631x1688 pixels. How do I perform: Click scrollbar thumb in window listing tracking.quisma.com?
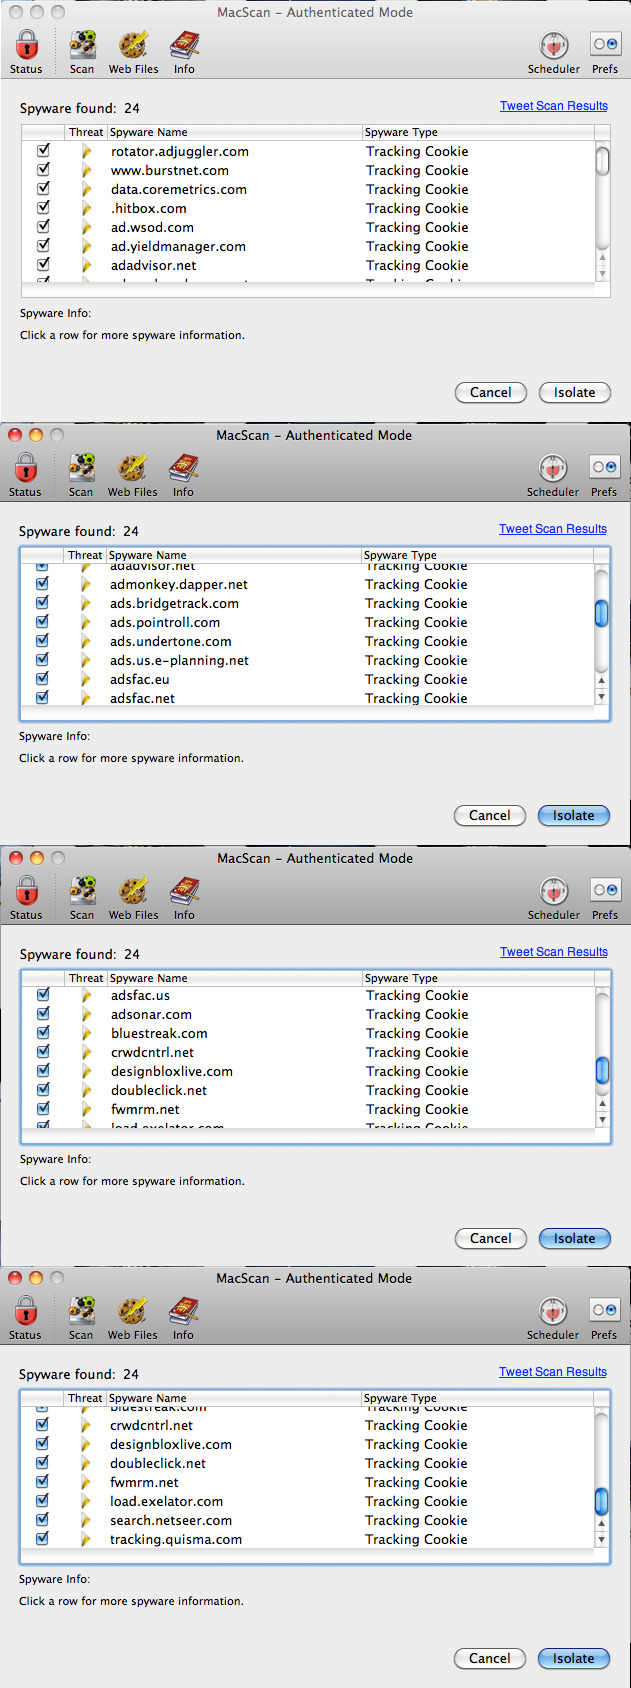602,1501
